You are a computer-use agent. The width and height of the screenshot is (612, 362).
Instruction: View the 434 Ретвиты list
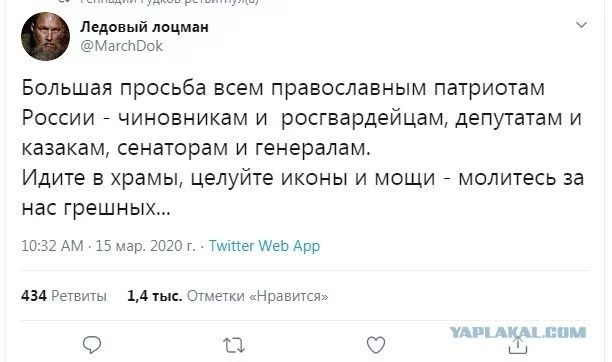(x=64, y=296)
